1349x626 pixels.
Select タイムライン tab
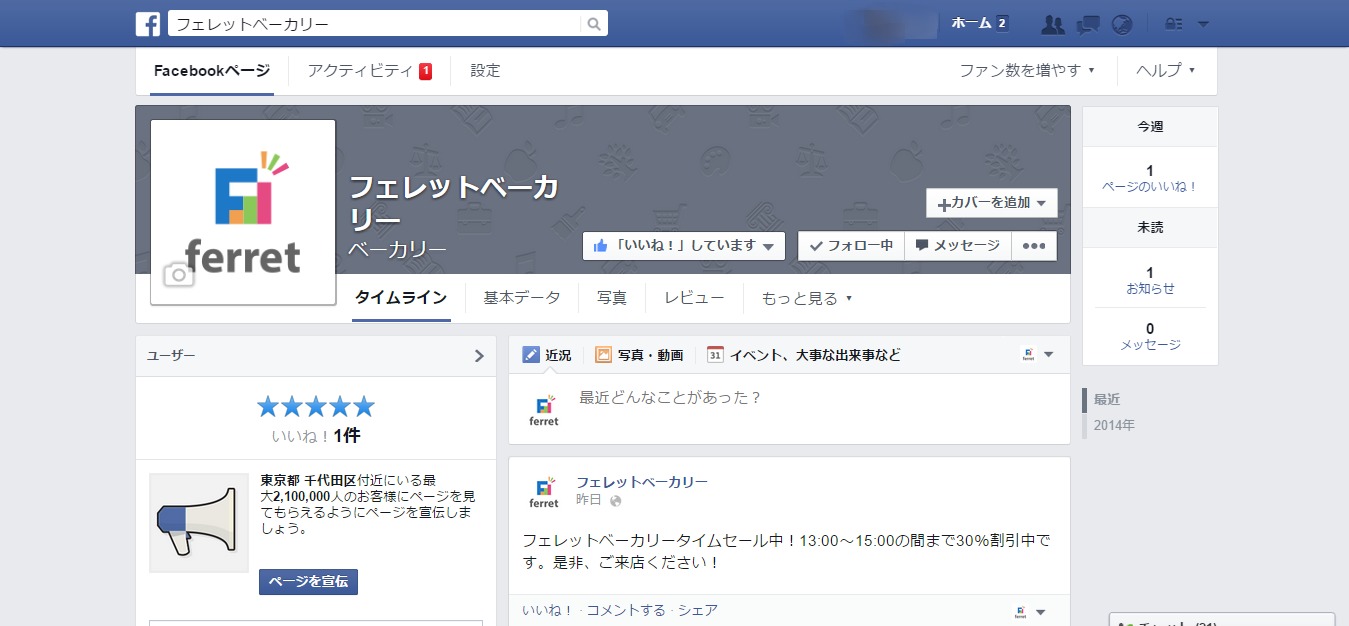point(401,298)
